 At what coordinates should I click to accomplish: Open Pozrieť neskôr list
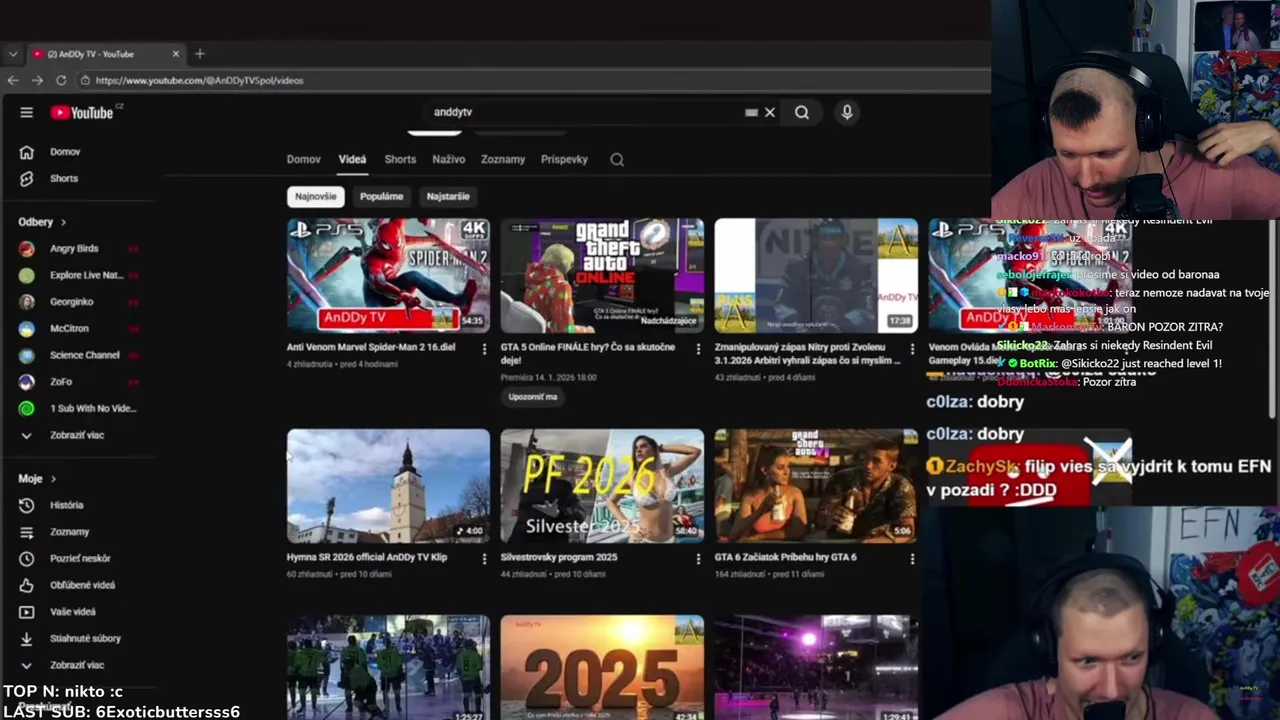[x=78, y=558]
